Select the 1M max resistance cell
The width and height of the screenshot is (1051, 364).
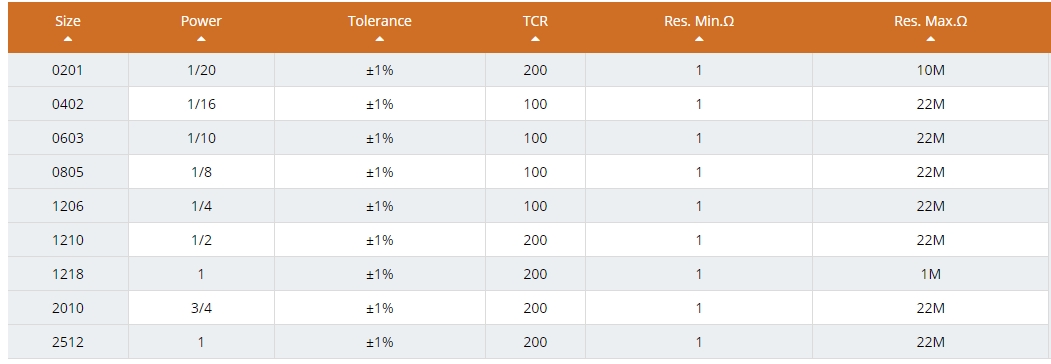(x=930, y=274)
